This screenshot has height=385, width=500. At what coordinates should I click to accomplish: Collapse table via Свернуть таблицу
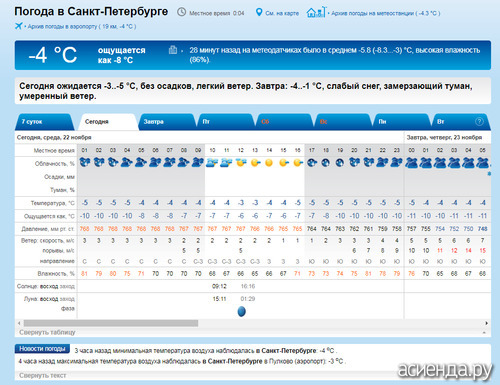pyautogui.click(x=47, y=332)
